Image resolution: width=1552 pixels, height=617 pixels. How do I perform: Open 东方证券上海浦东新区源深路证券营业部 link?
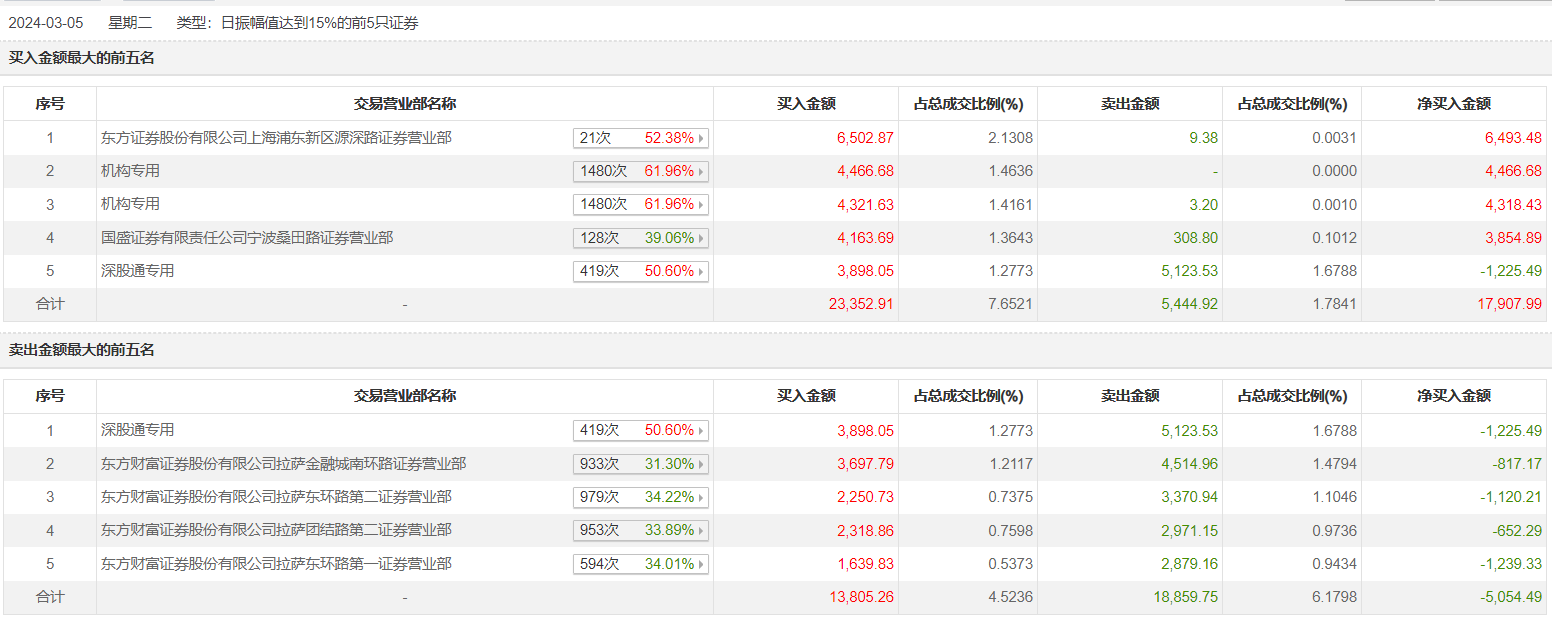(x=276, y=138)
